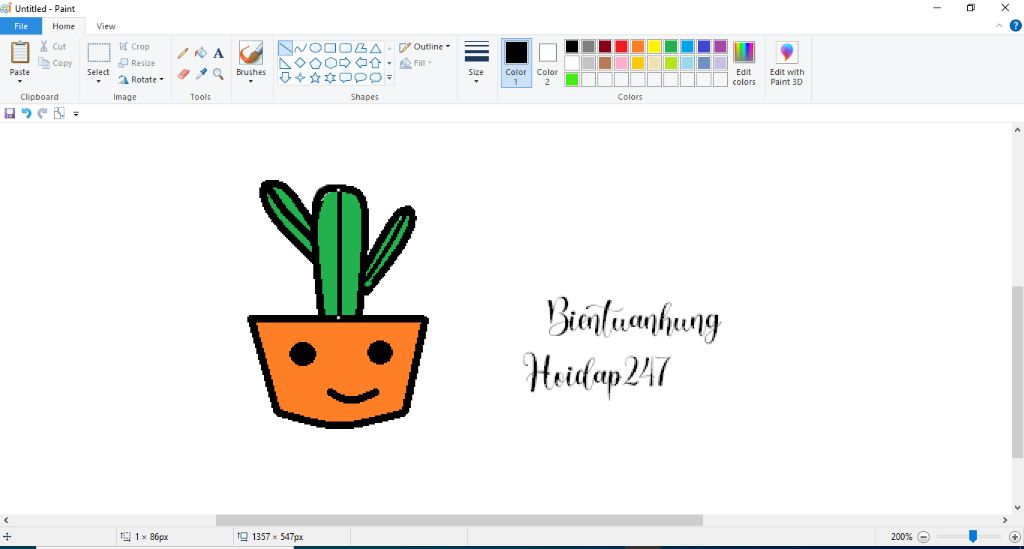Open Customize Quick Access Toolbar dropdown

tap(76, 114)
